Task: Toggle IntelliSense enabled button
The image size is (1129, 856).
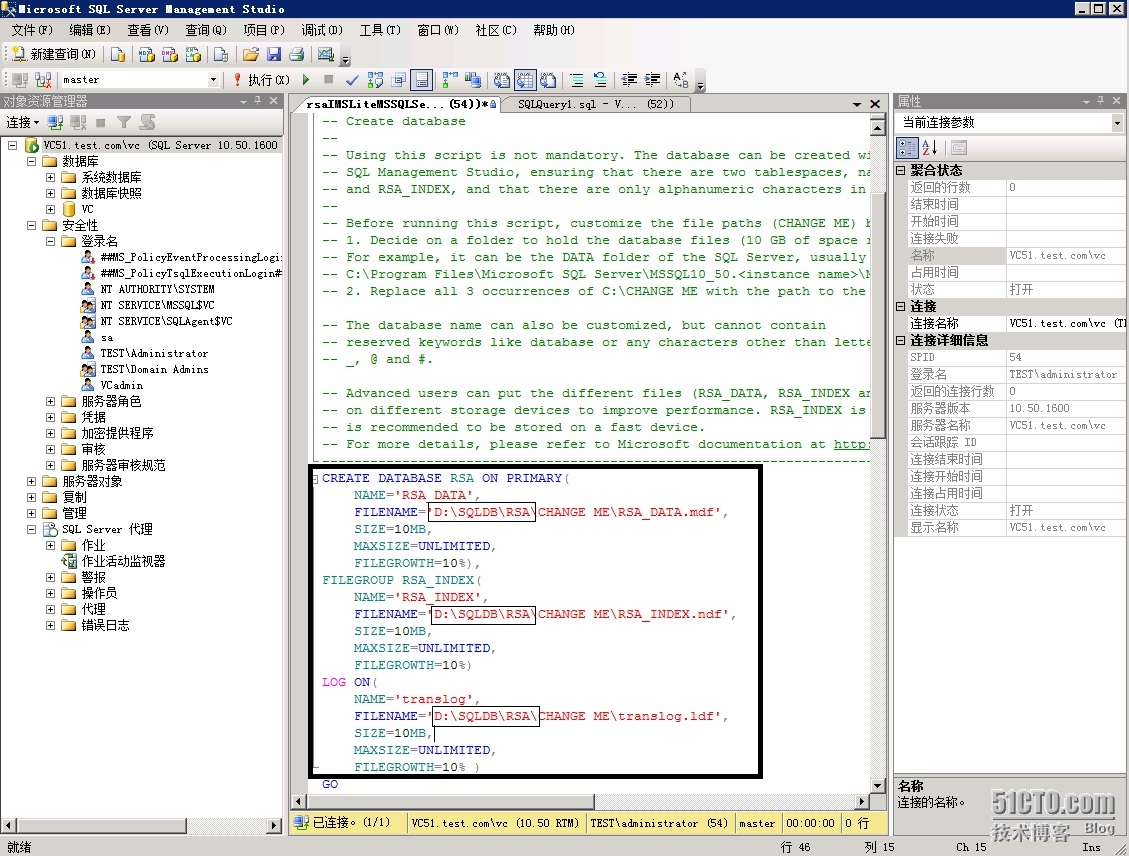Action: [422, 80]
